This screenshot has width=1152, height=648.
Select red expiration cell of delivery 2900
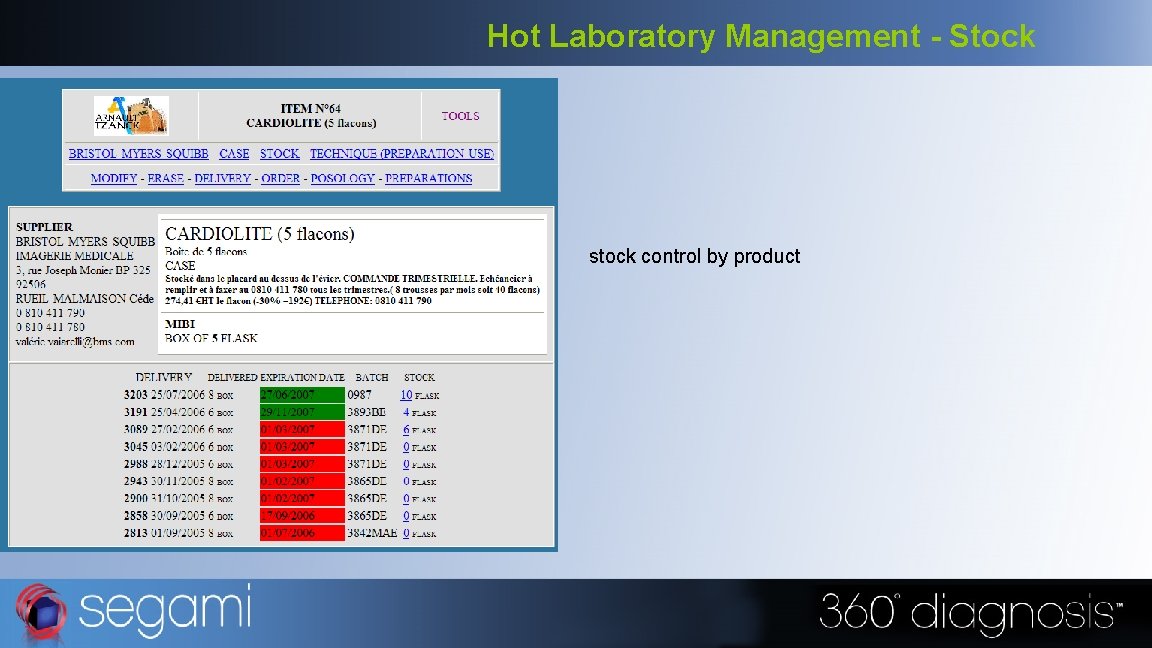click(302, 499)
